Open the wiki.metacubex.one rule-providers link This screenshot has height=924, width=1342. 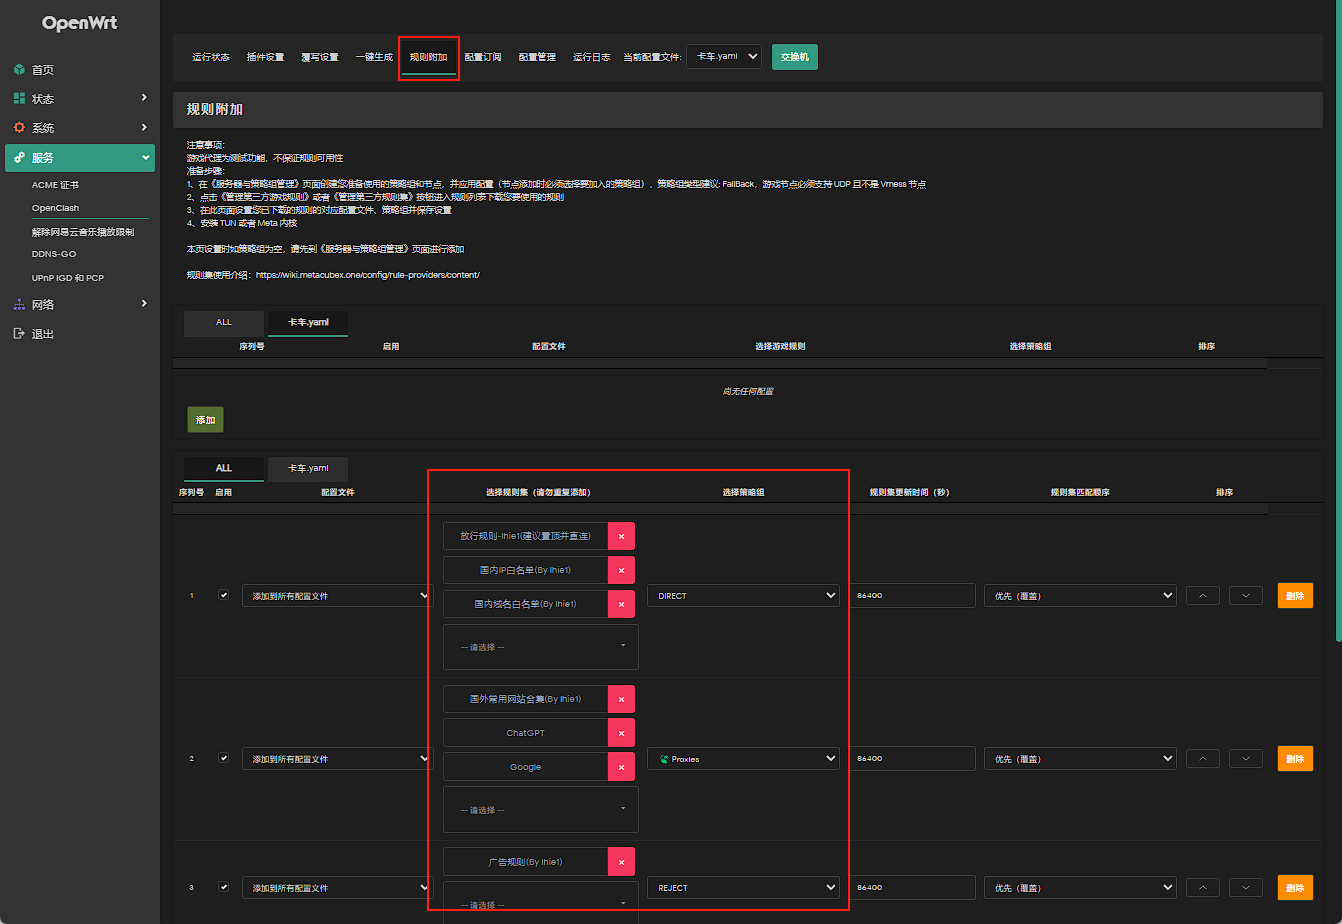(x=368, y=274)
